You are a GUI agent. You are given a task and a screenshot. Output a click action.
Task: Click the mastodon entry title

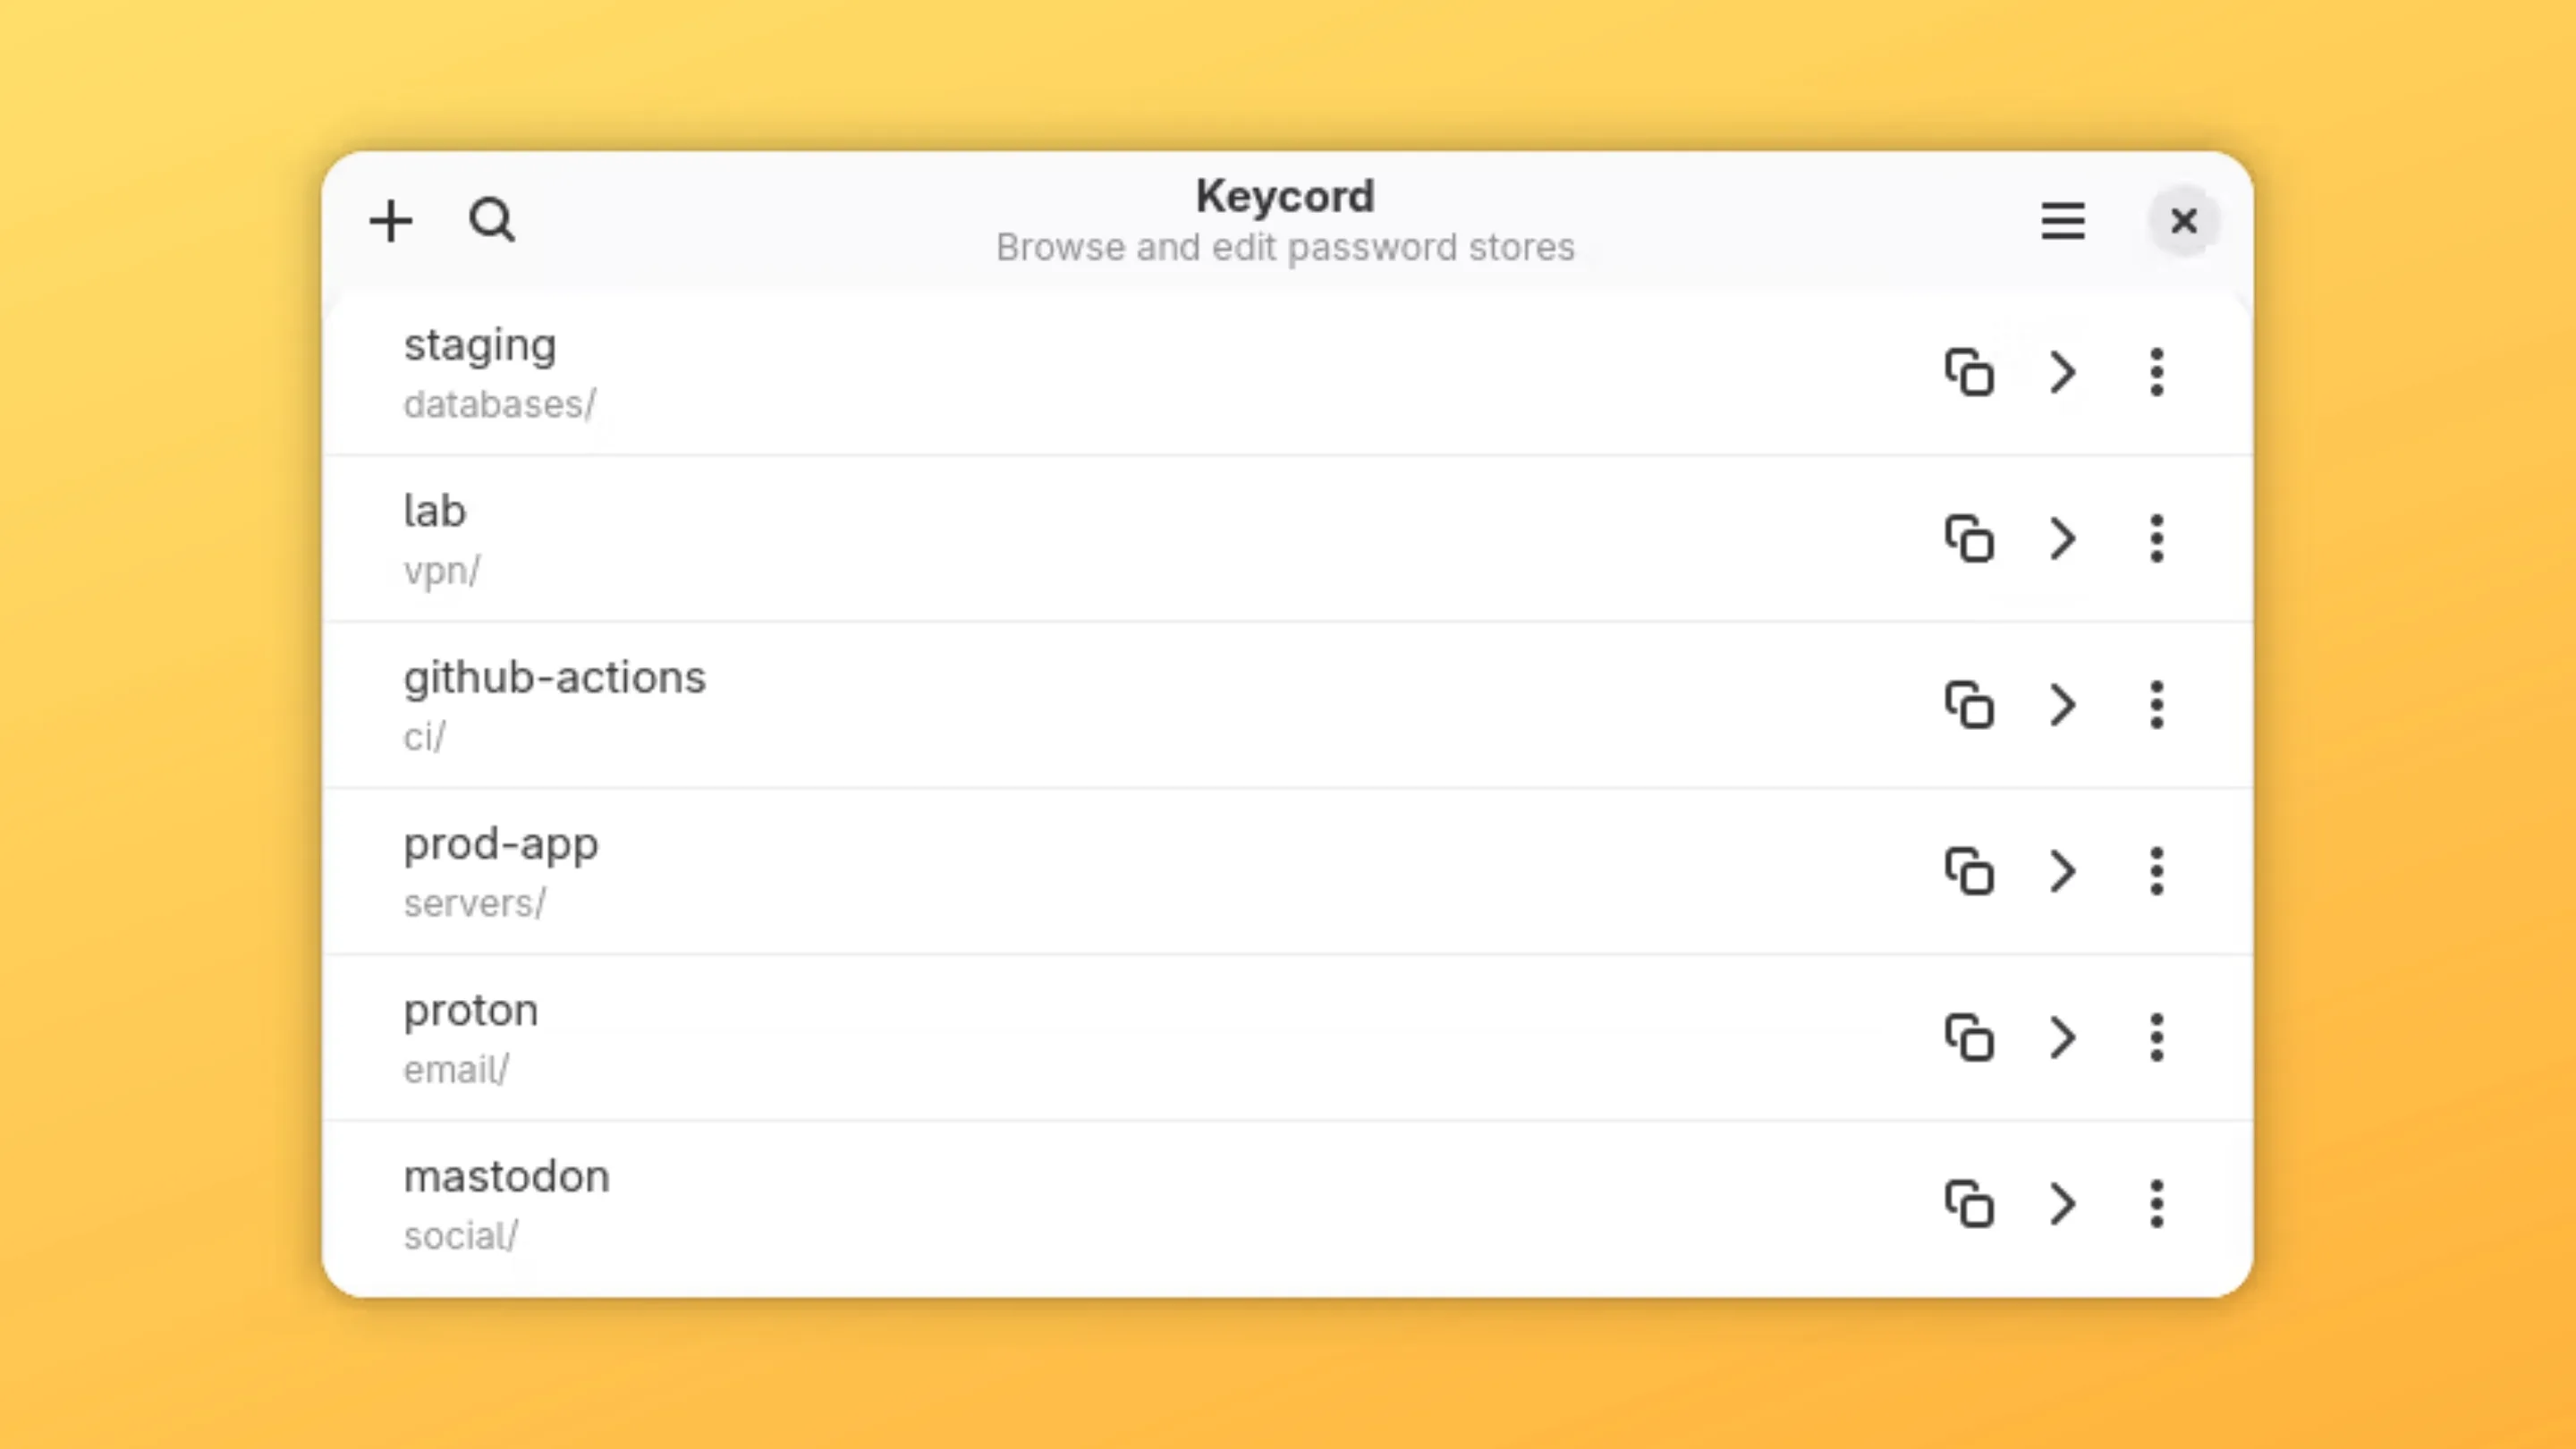[x=507, y=1176]
